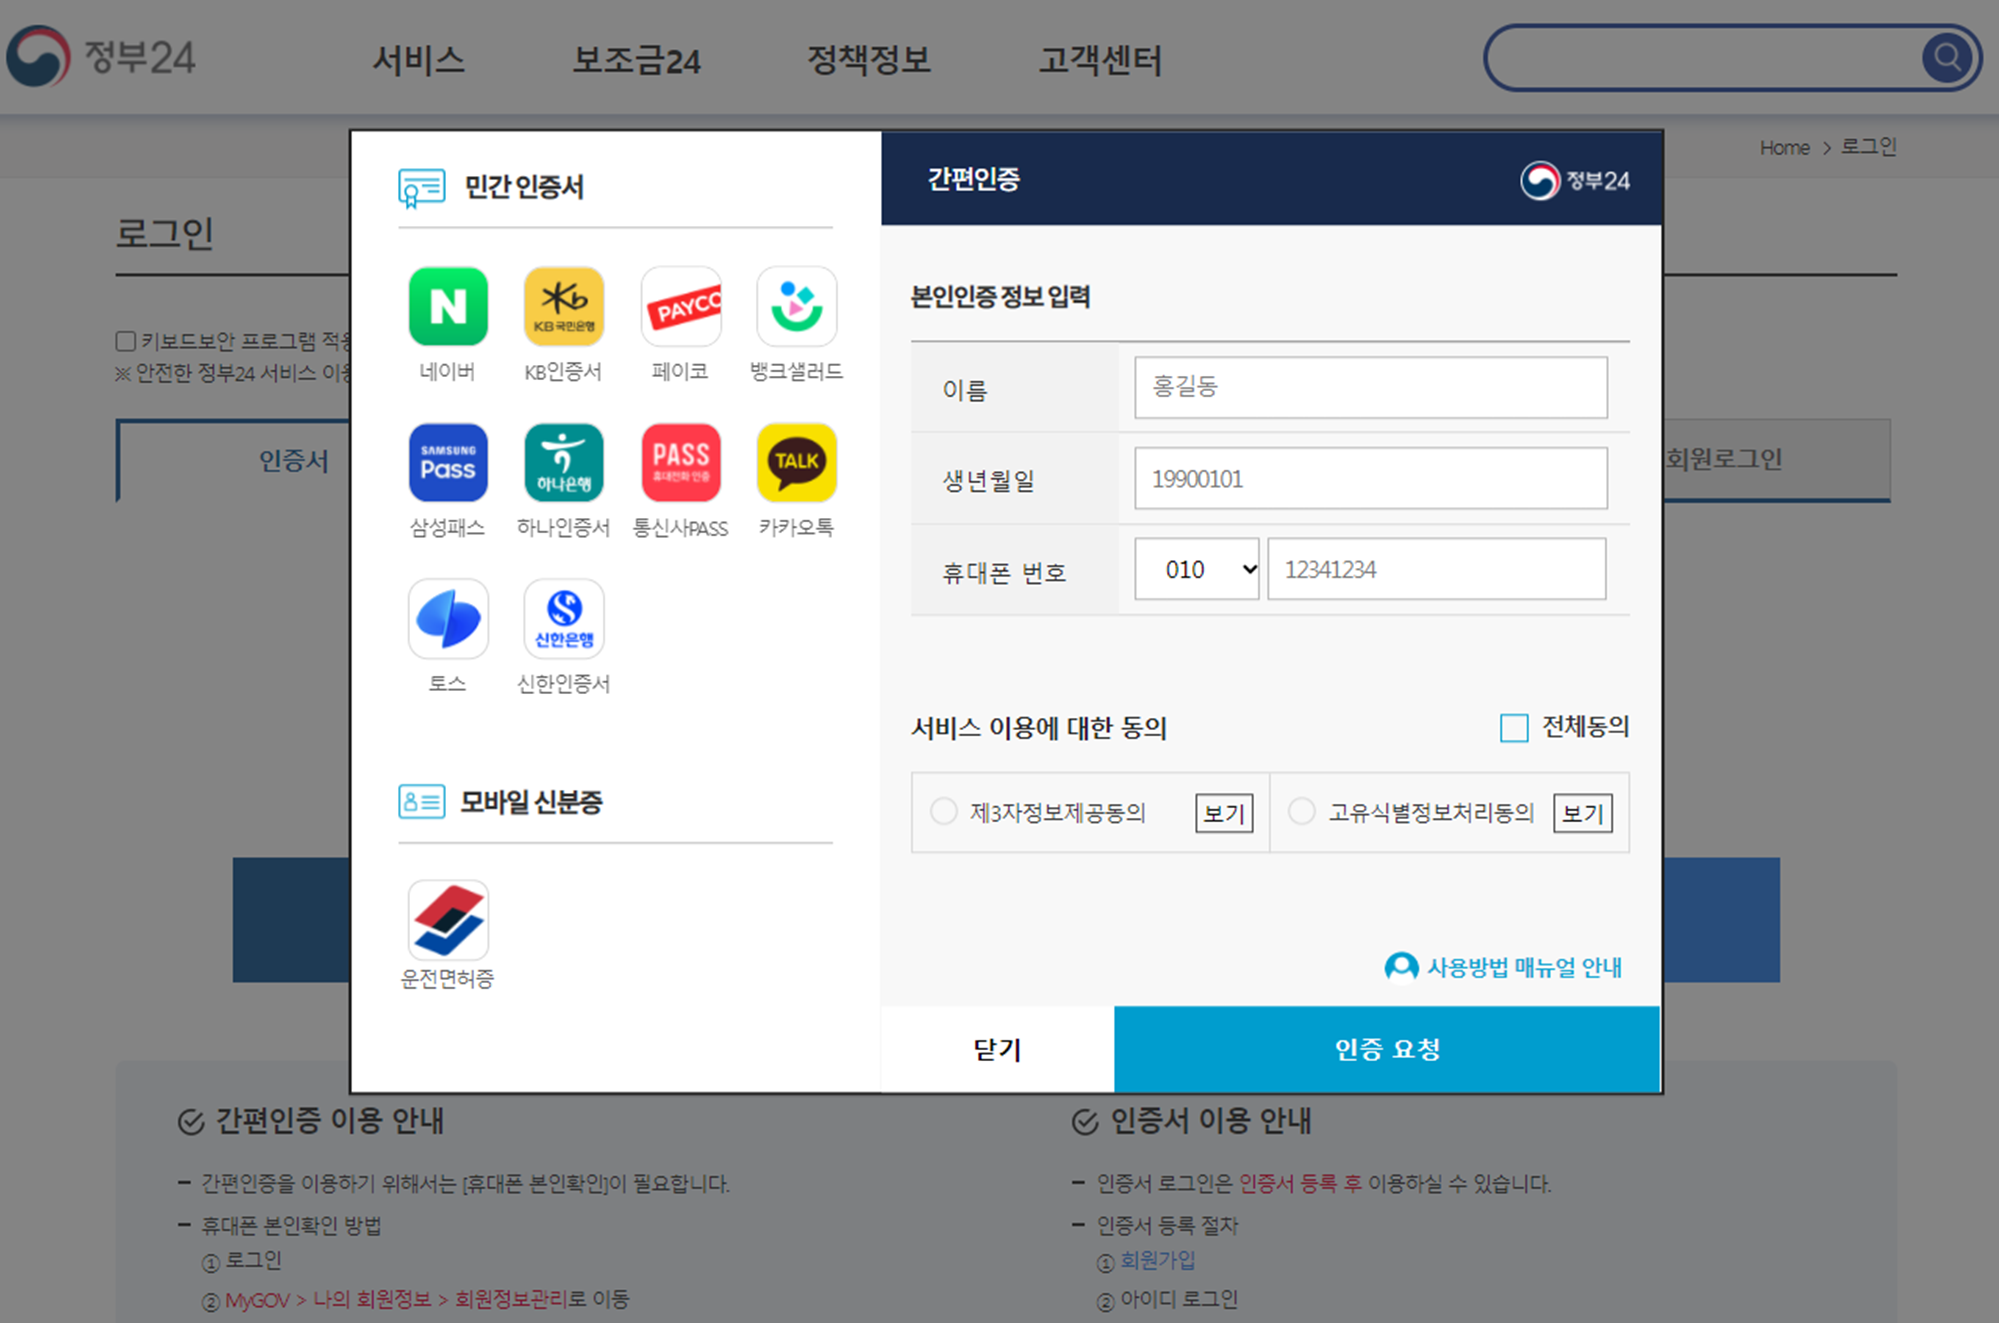Authenticate using KakaoTalk icon
The width and height of the screenshot is (1999, 1323).
pos(796,462)
